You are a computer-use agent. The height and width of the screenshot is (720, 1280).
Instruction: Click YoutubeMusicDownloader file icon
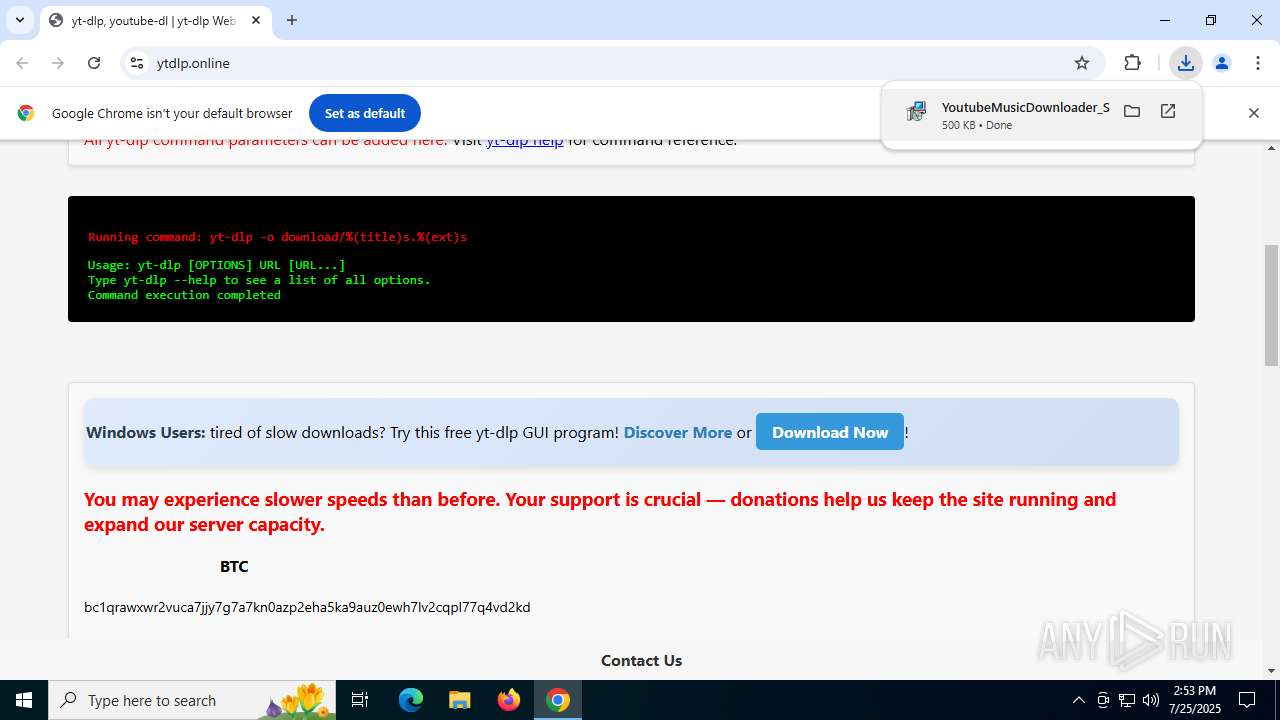click(x=916, y=112)
